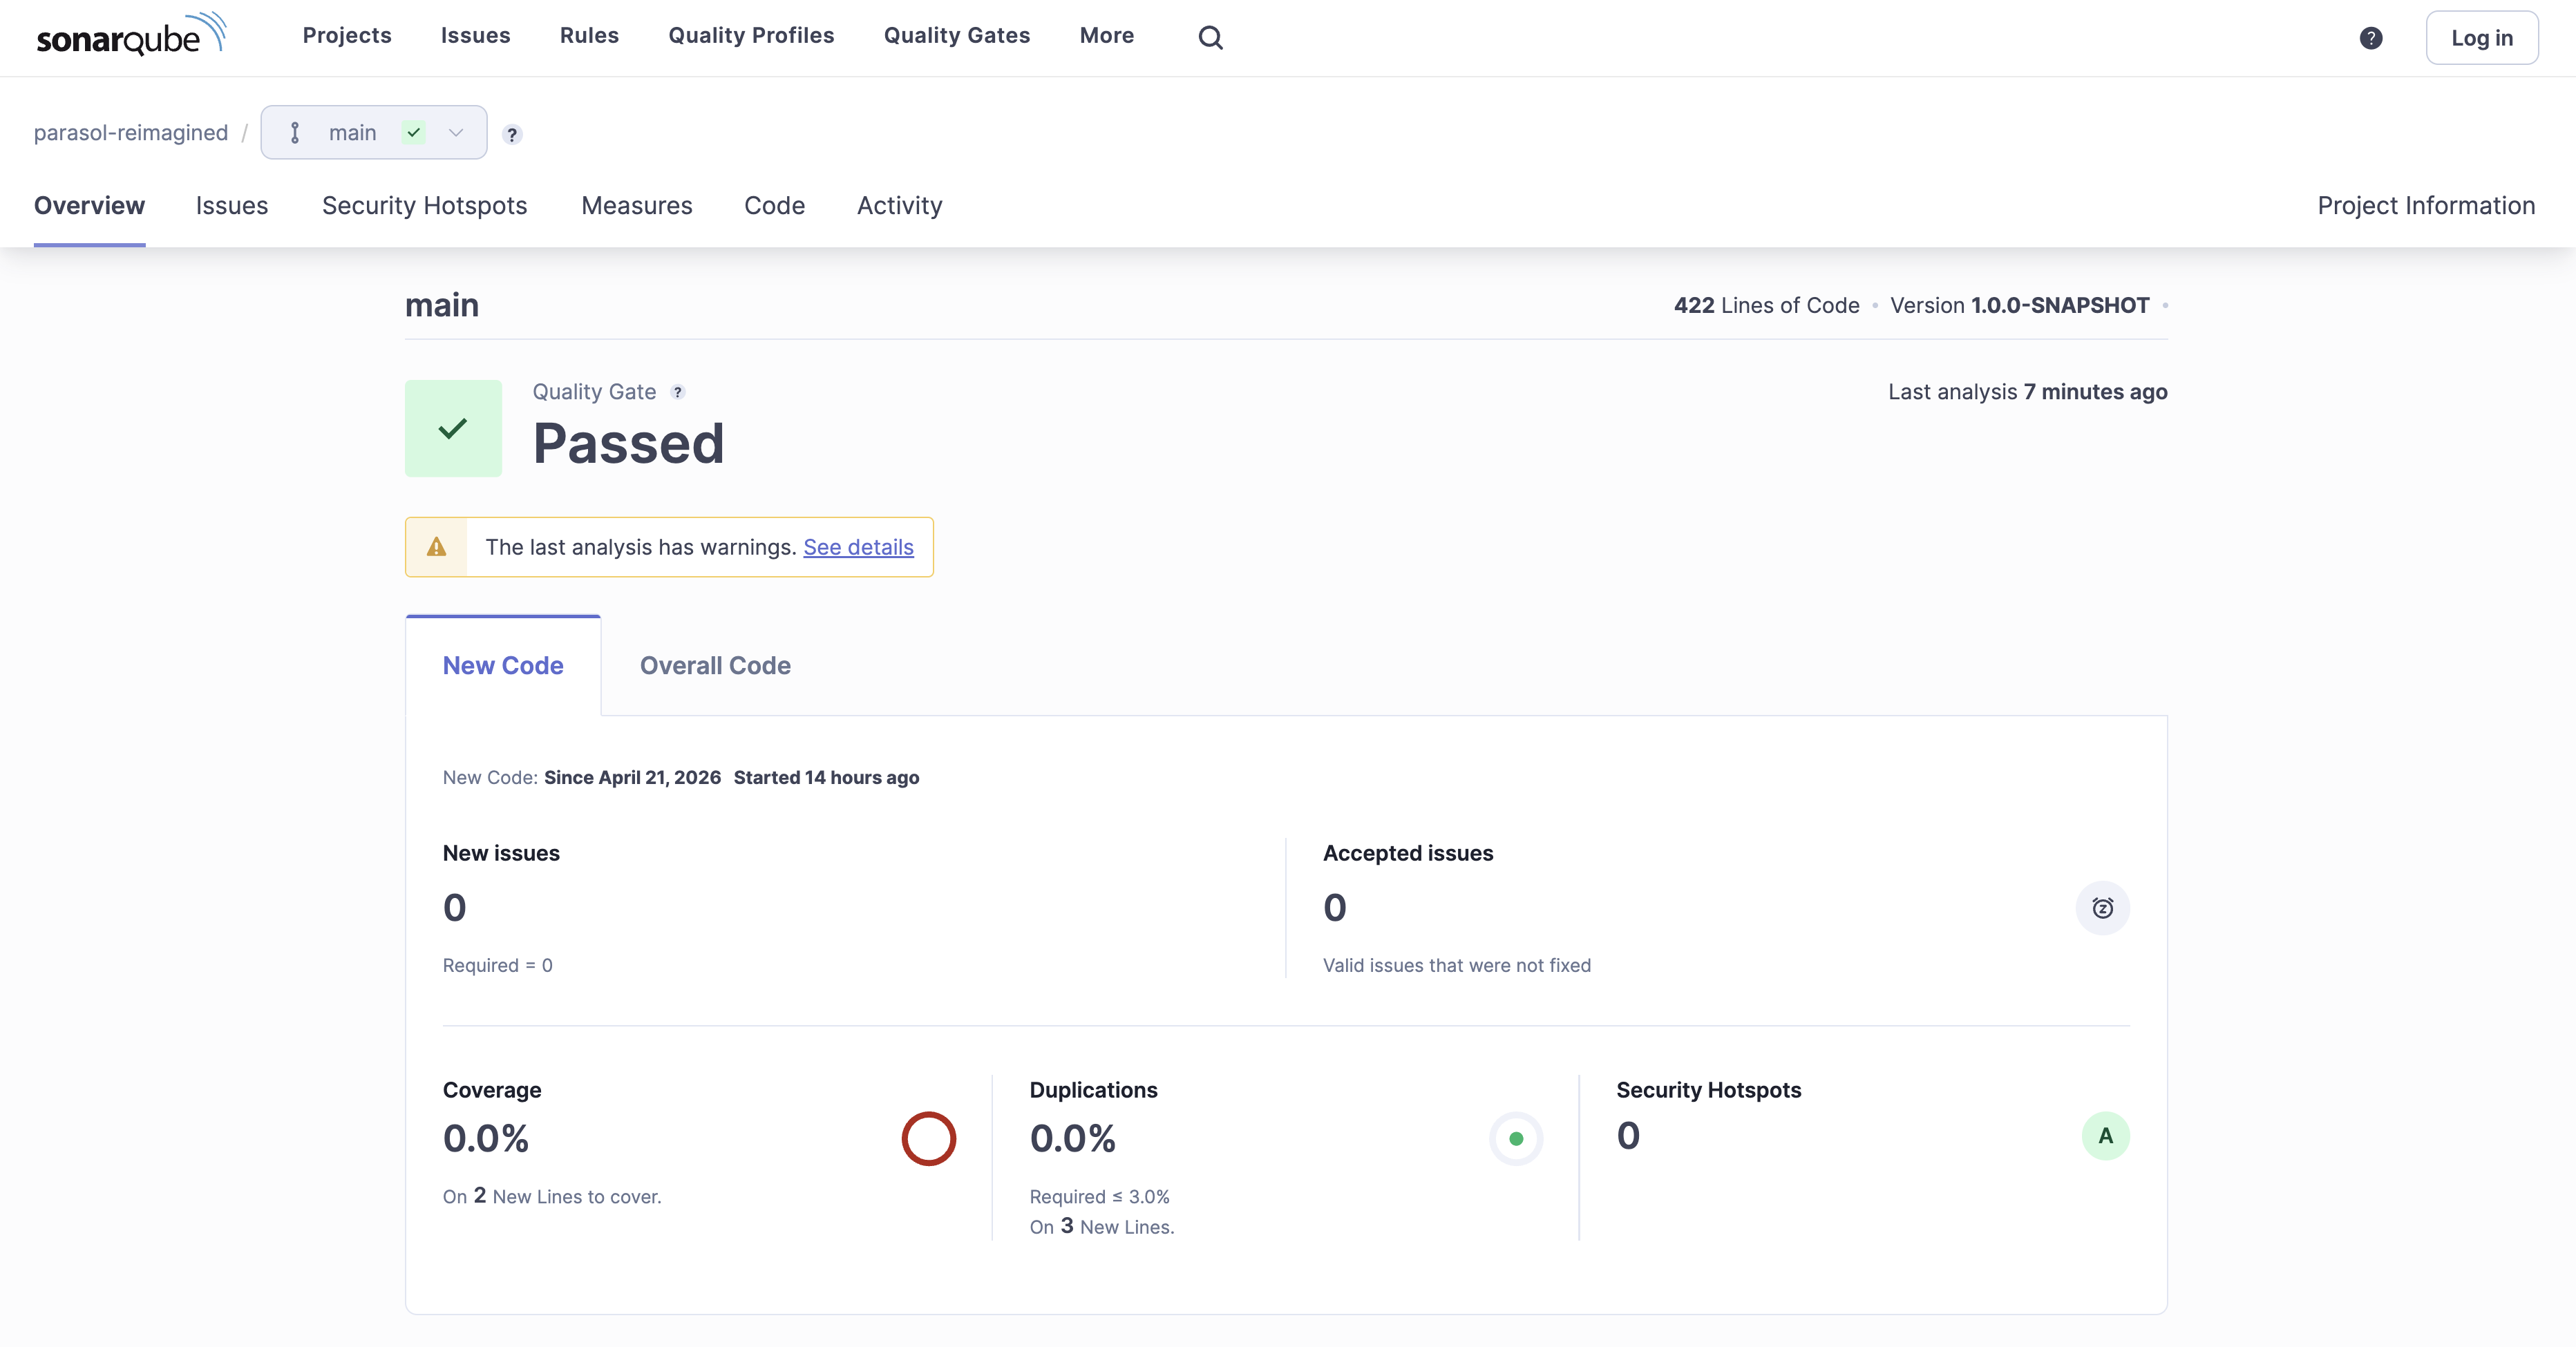
Task: Click the parasol-reimagined breadcrumb
Action: coord(131,133)
